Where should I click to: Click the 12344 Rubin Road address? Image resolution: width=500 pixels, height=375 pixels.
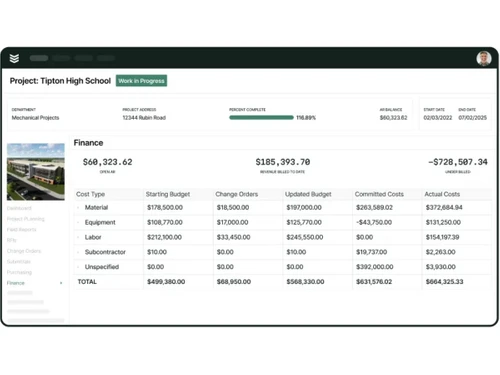[144, 118]
